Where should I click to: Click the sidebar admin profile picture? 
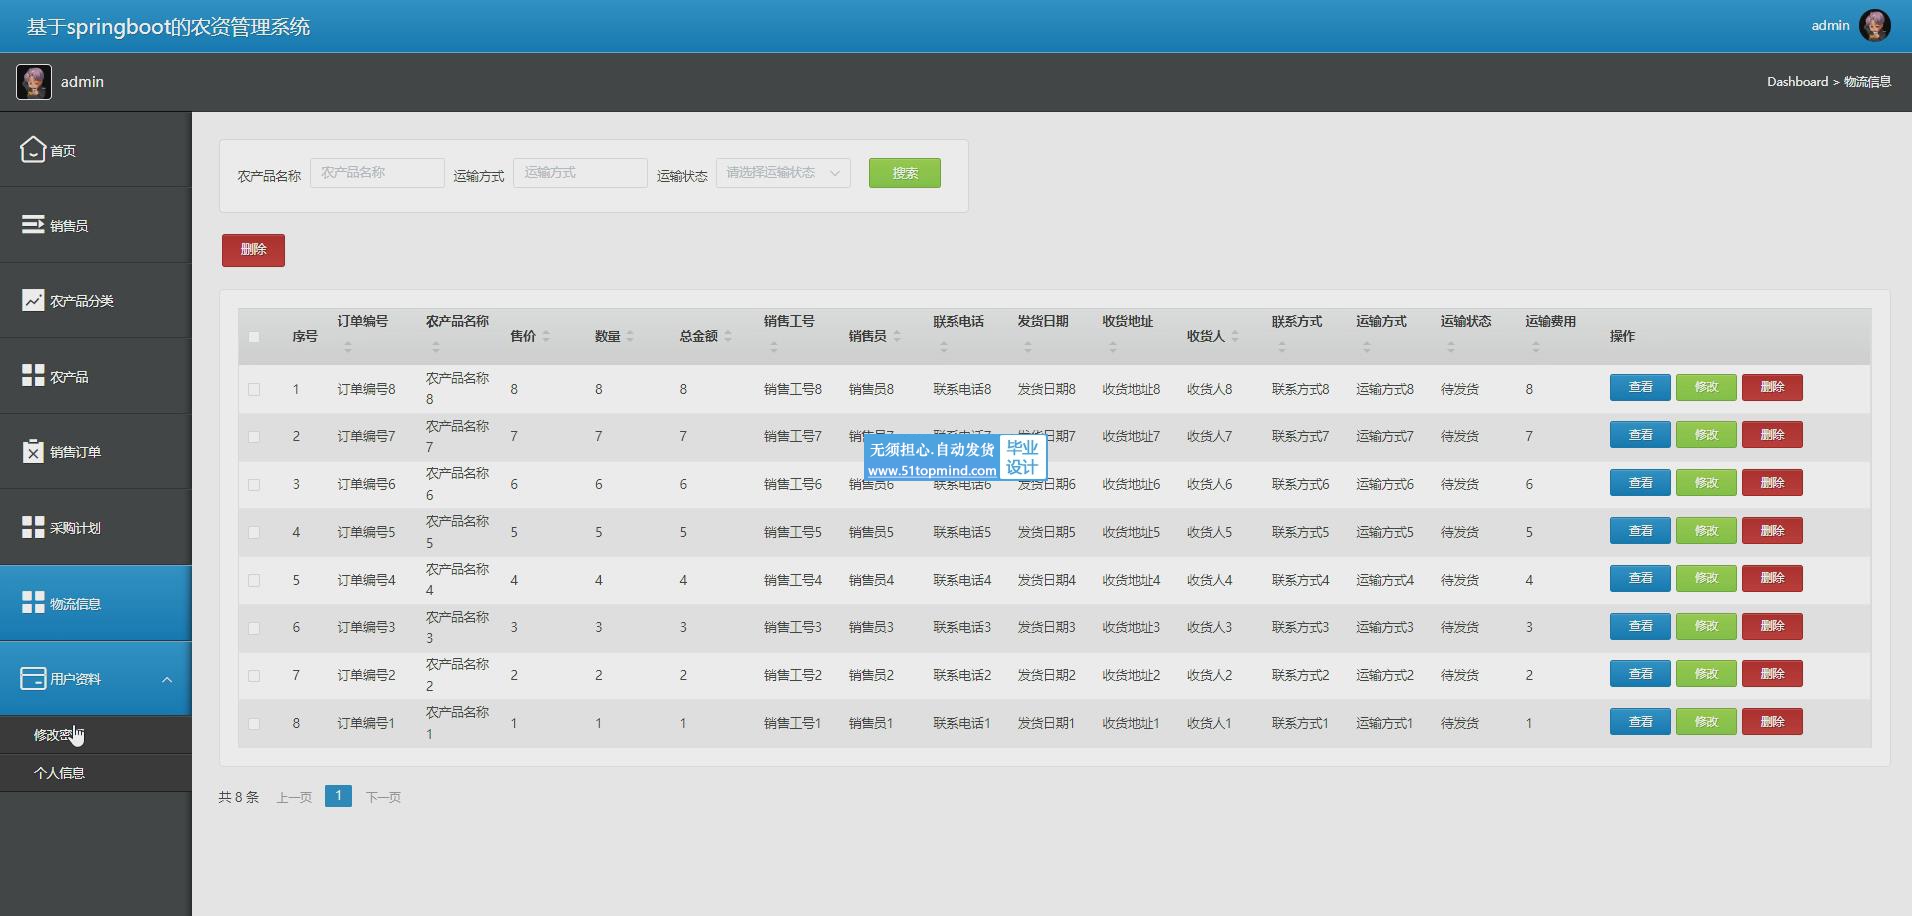34,82
